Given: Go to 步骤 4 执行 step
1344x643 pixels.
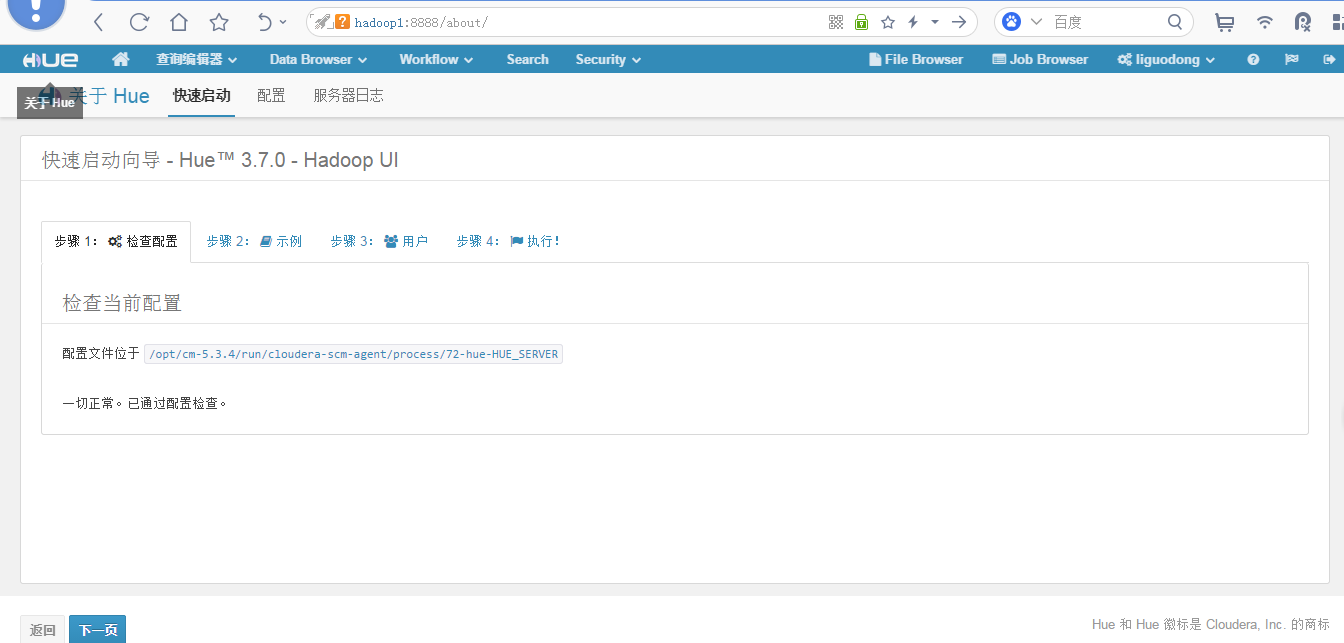Looking at the screenshot, I should (x=508, y=242).
